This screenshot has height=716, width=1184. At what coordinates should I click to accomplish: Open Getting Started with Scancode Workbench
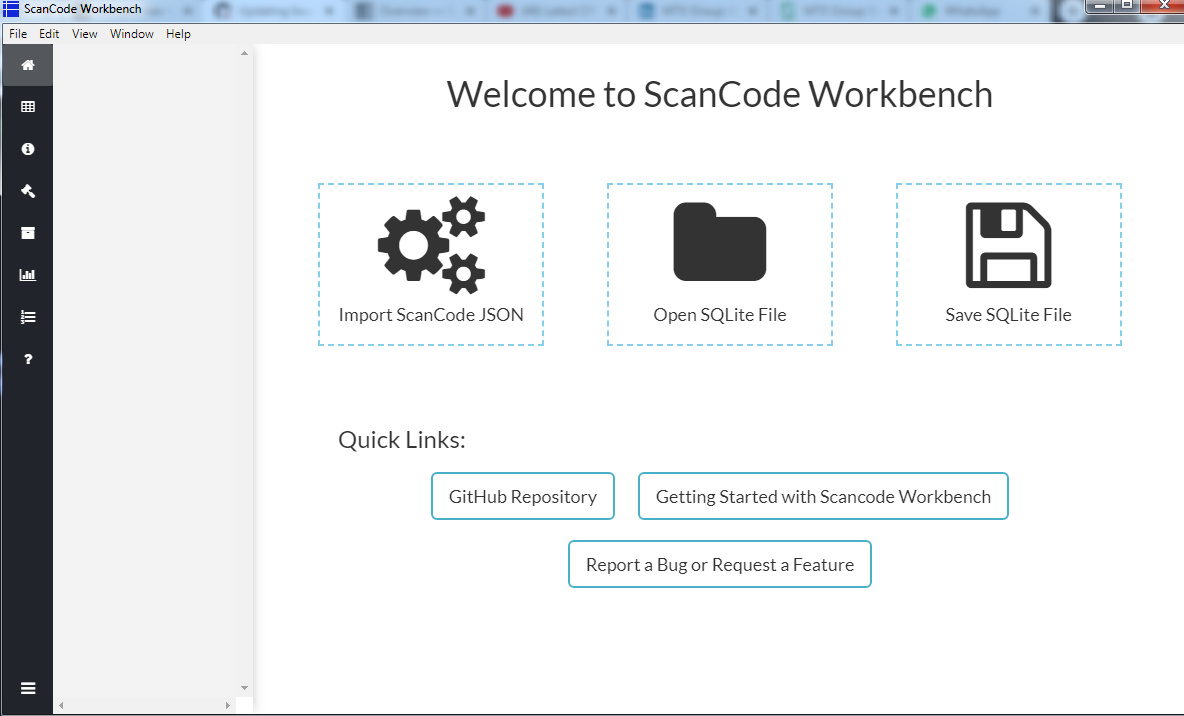point(823,496)
